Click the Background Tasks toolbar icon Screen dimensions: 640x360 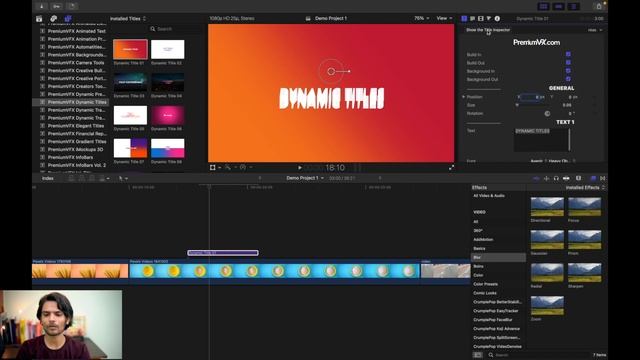(x=72, y=6)
